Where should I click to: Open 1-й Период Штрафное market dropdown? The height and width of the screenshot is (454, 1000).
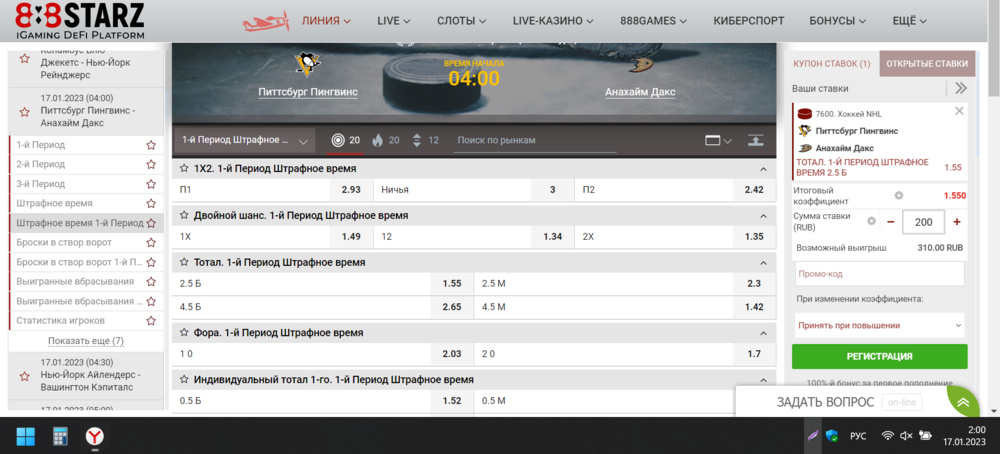click(x=245, y=140)
